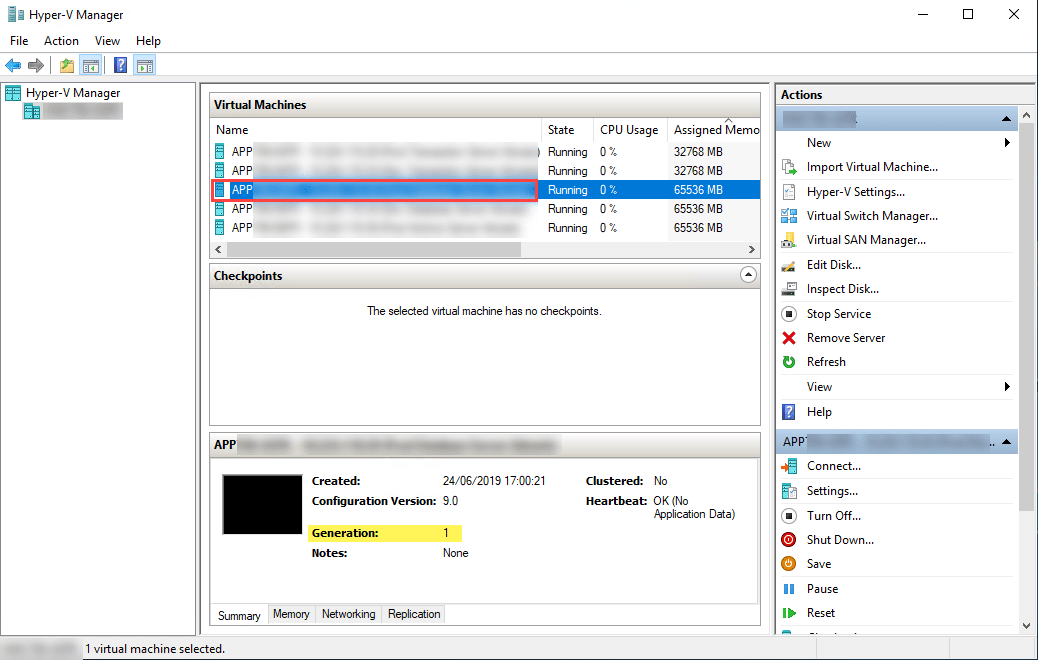Image resolution: width=1038 pixels, height=660 pixels.
Task: Expand the View submenu in Actions pane
Action: point(896,387)
